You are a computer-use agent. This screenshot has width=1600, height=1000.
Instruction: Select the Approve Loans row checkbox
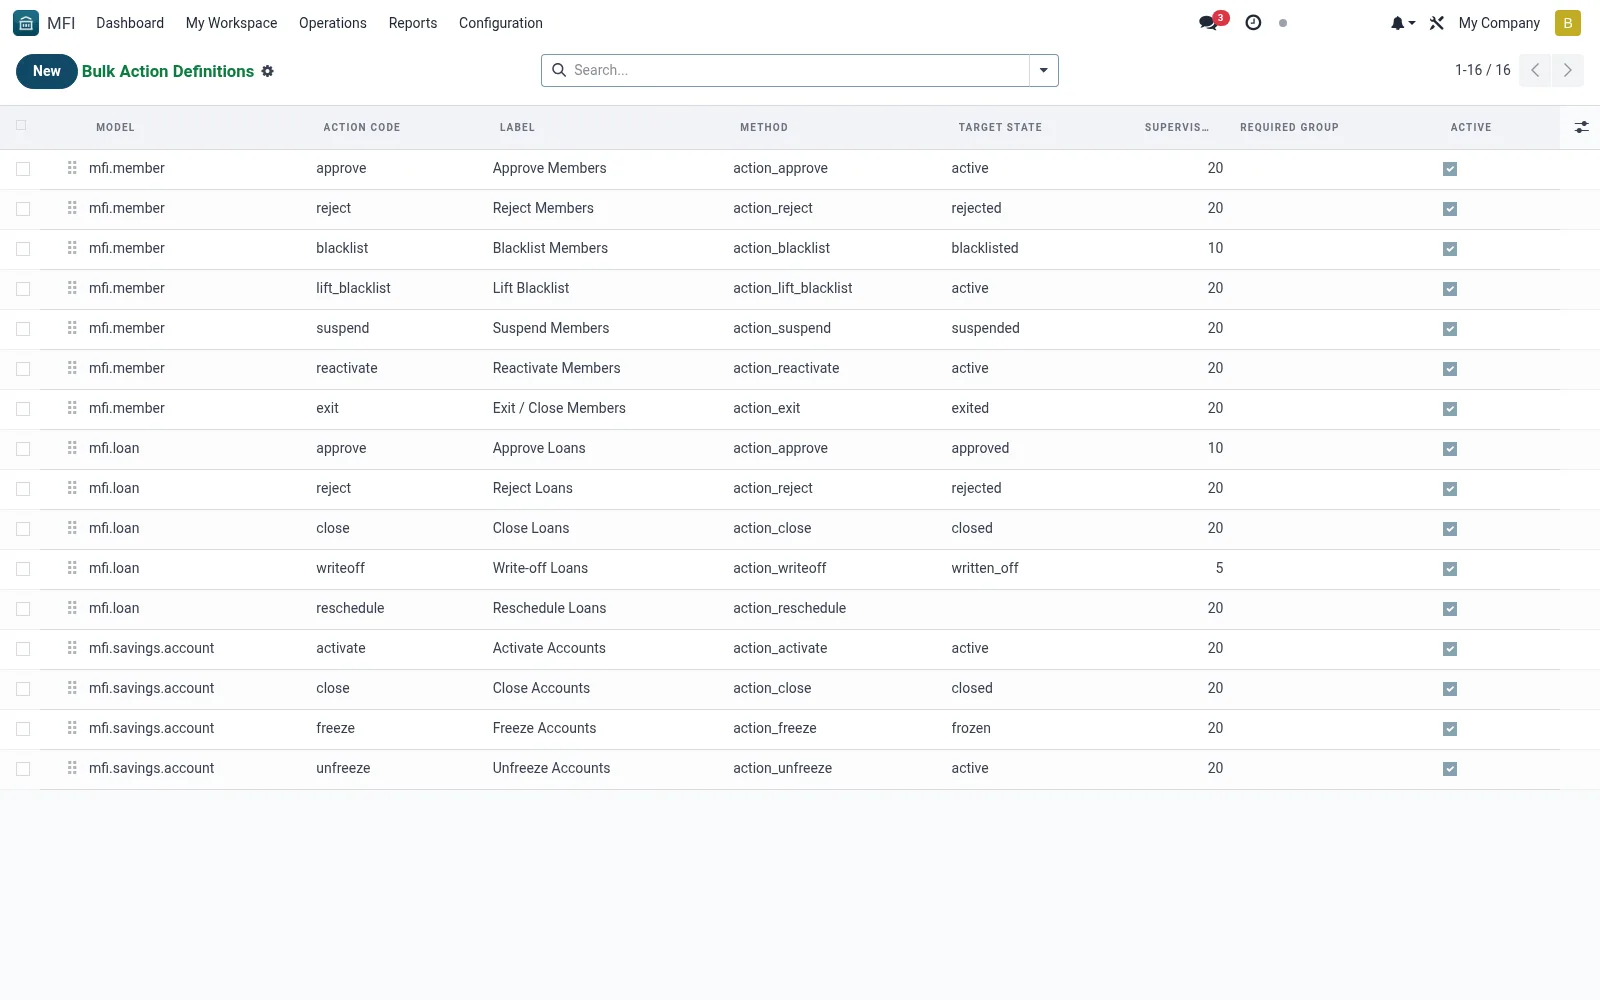pyautogui.click(x=23, y=449)
